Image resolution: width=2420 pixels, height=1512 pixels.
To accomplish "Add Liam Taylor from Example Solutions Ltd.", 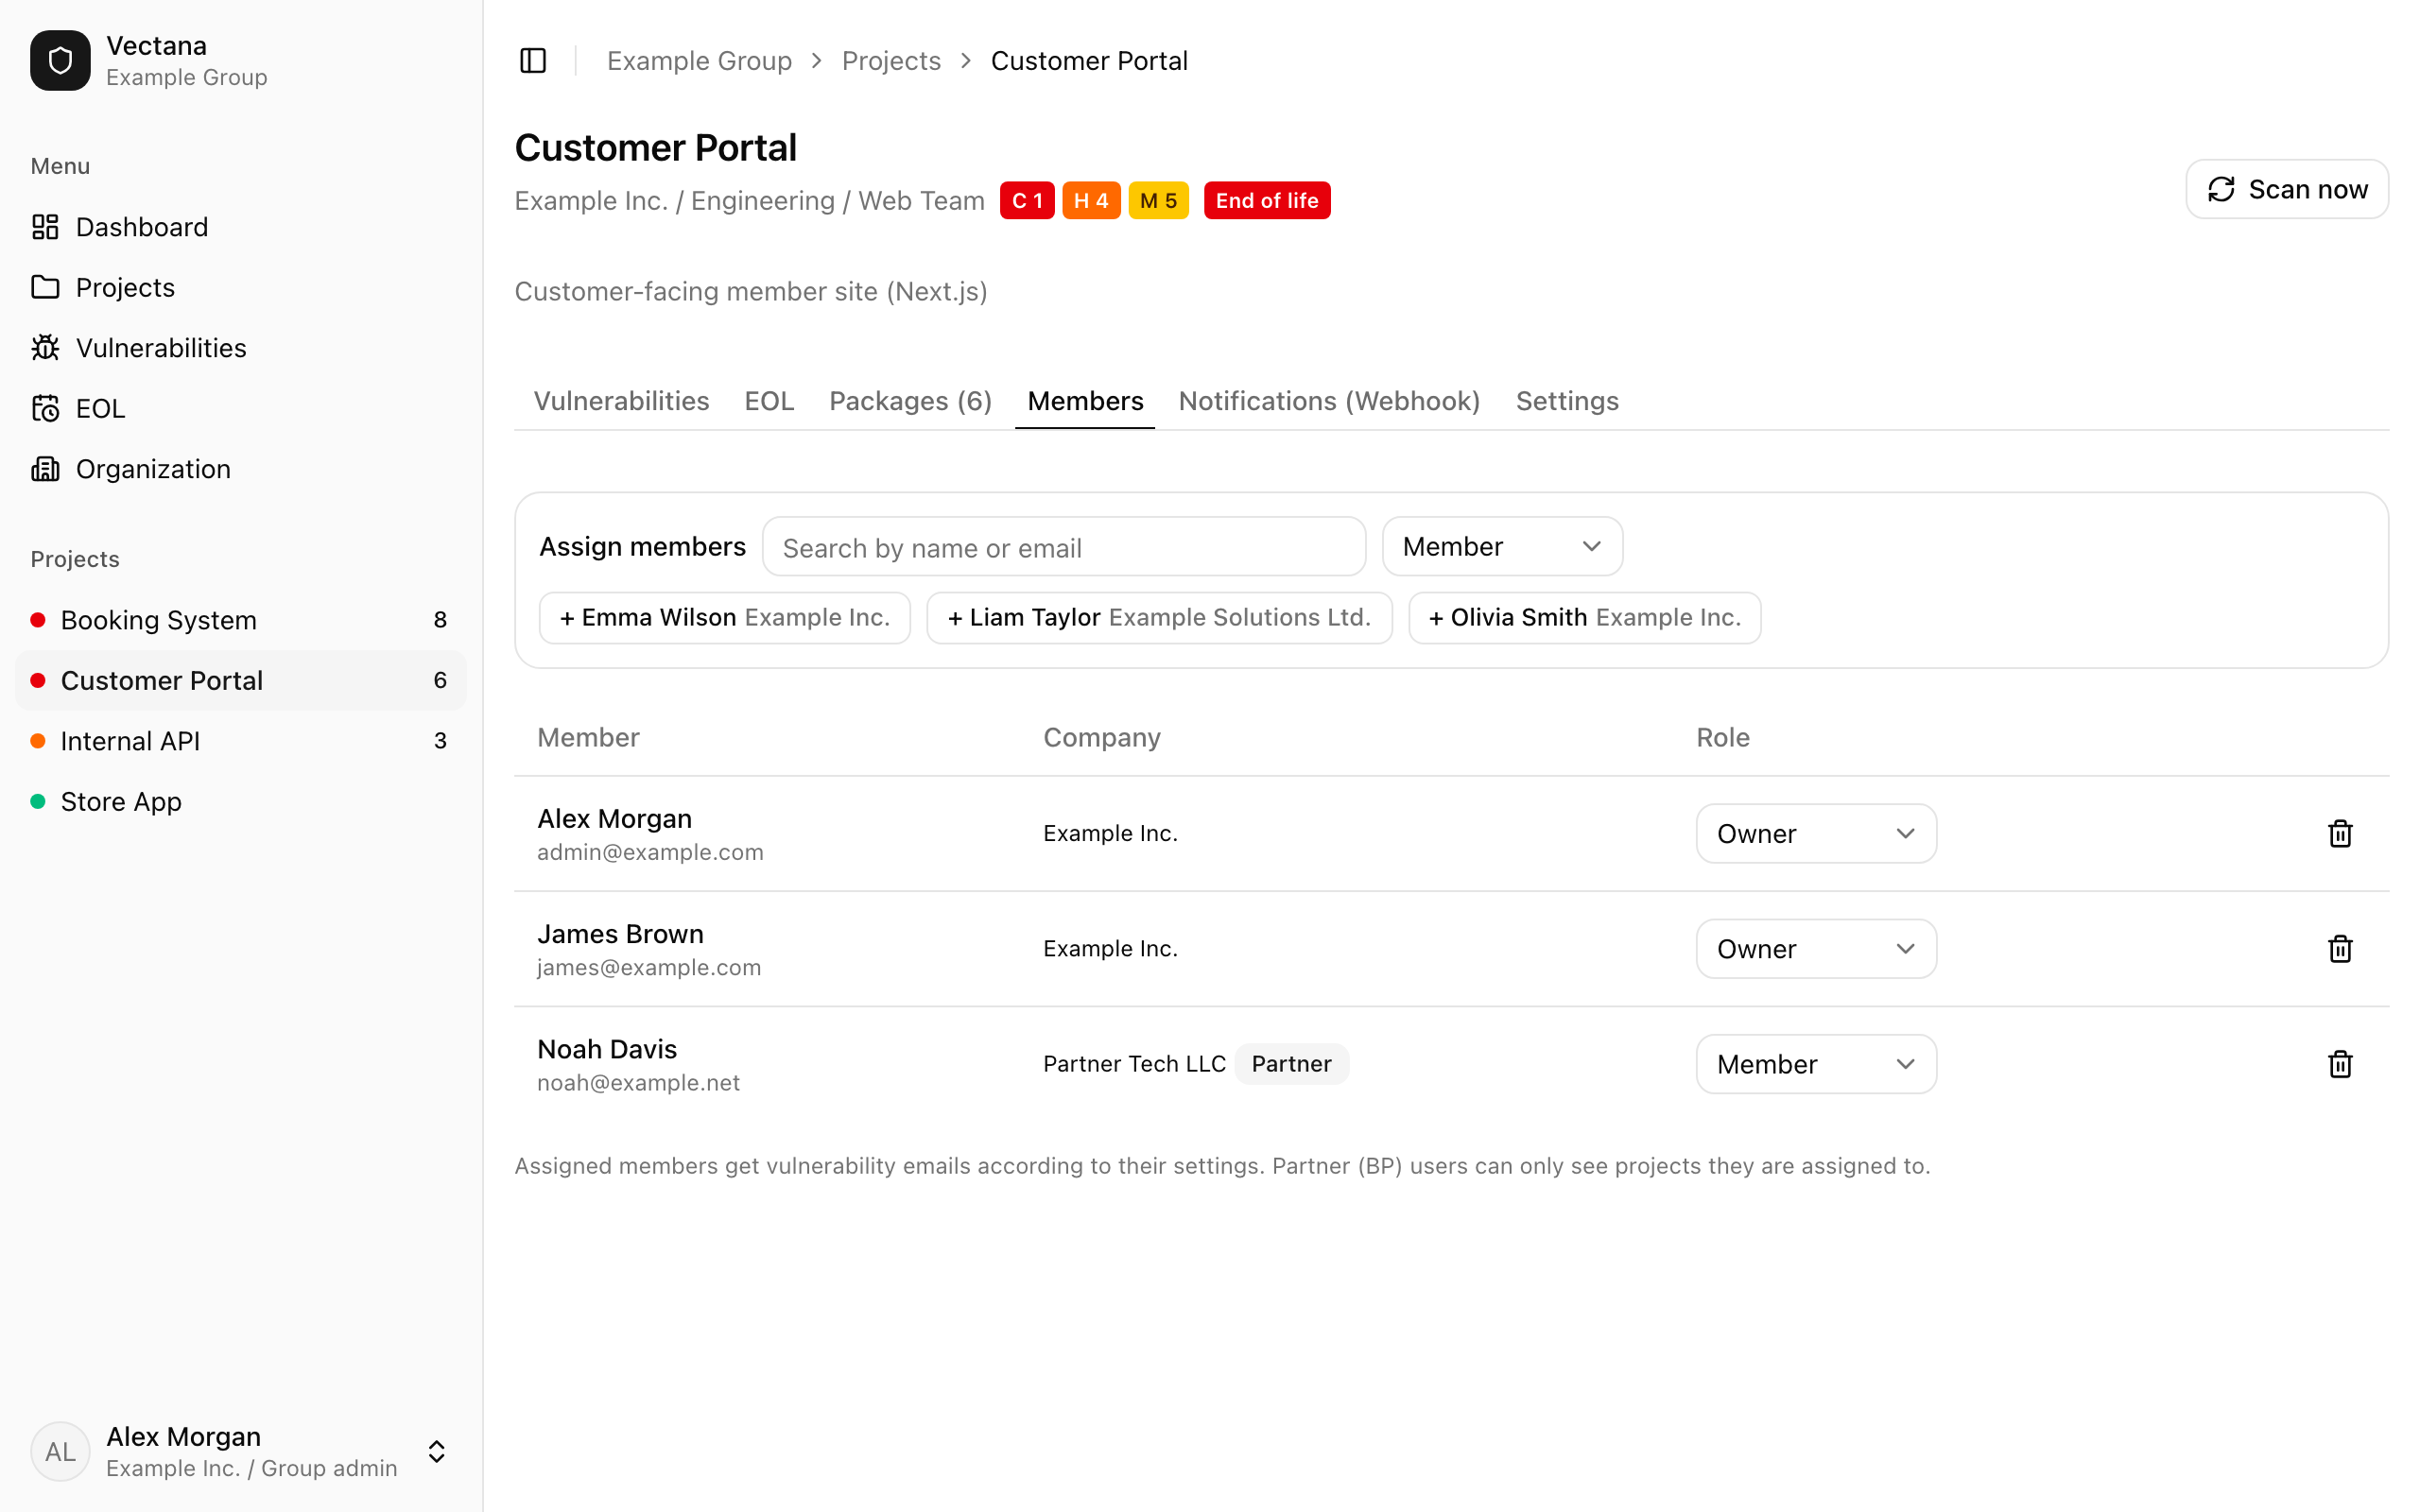I will point(1159,618).
